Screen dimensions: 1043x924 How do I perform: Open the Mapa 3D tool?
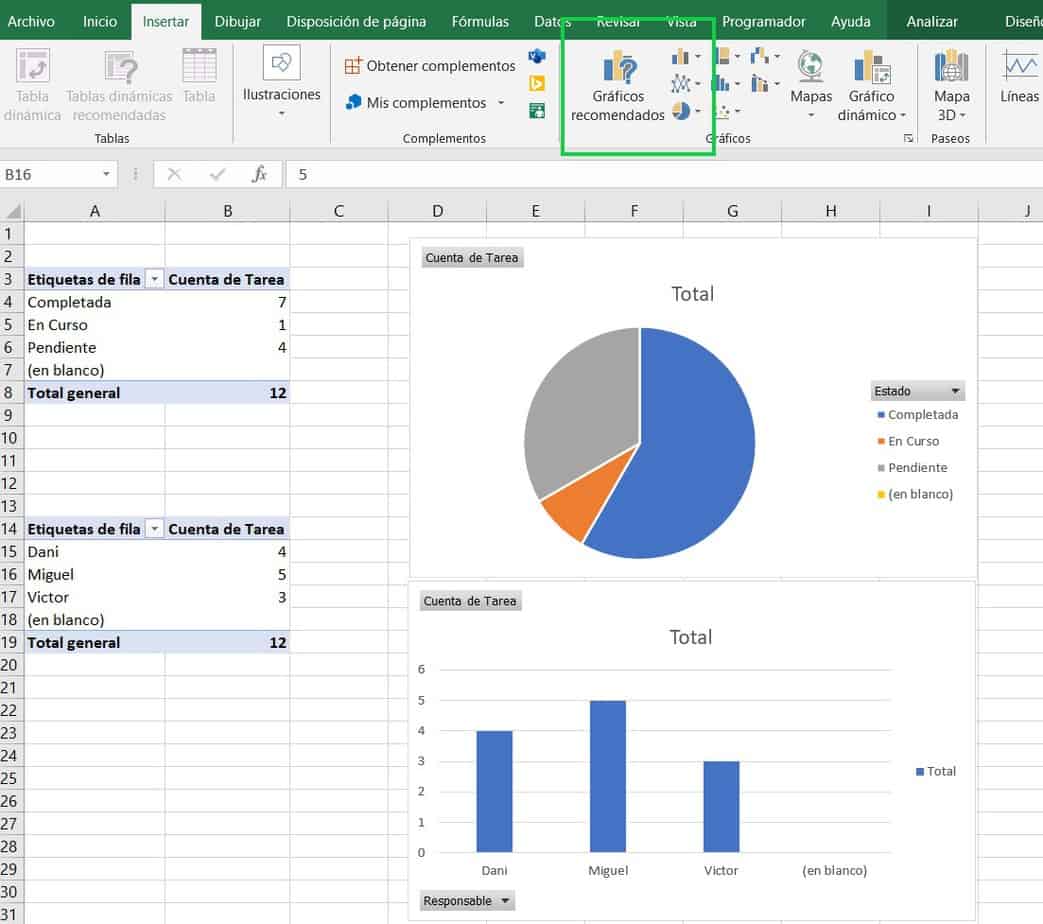(951, 85)
